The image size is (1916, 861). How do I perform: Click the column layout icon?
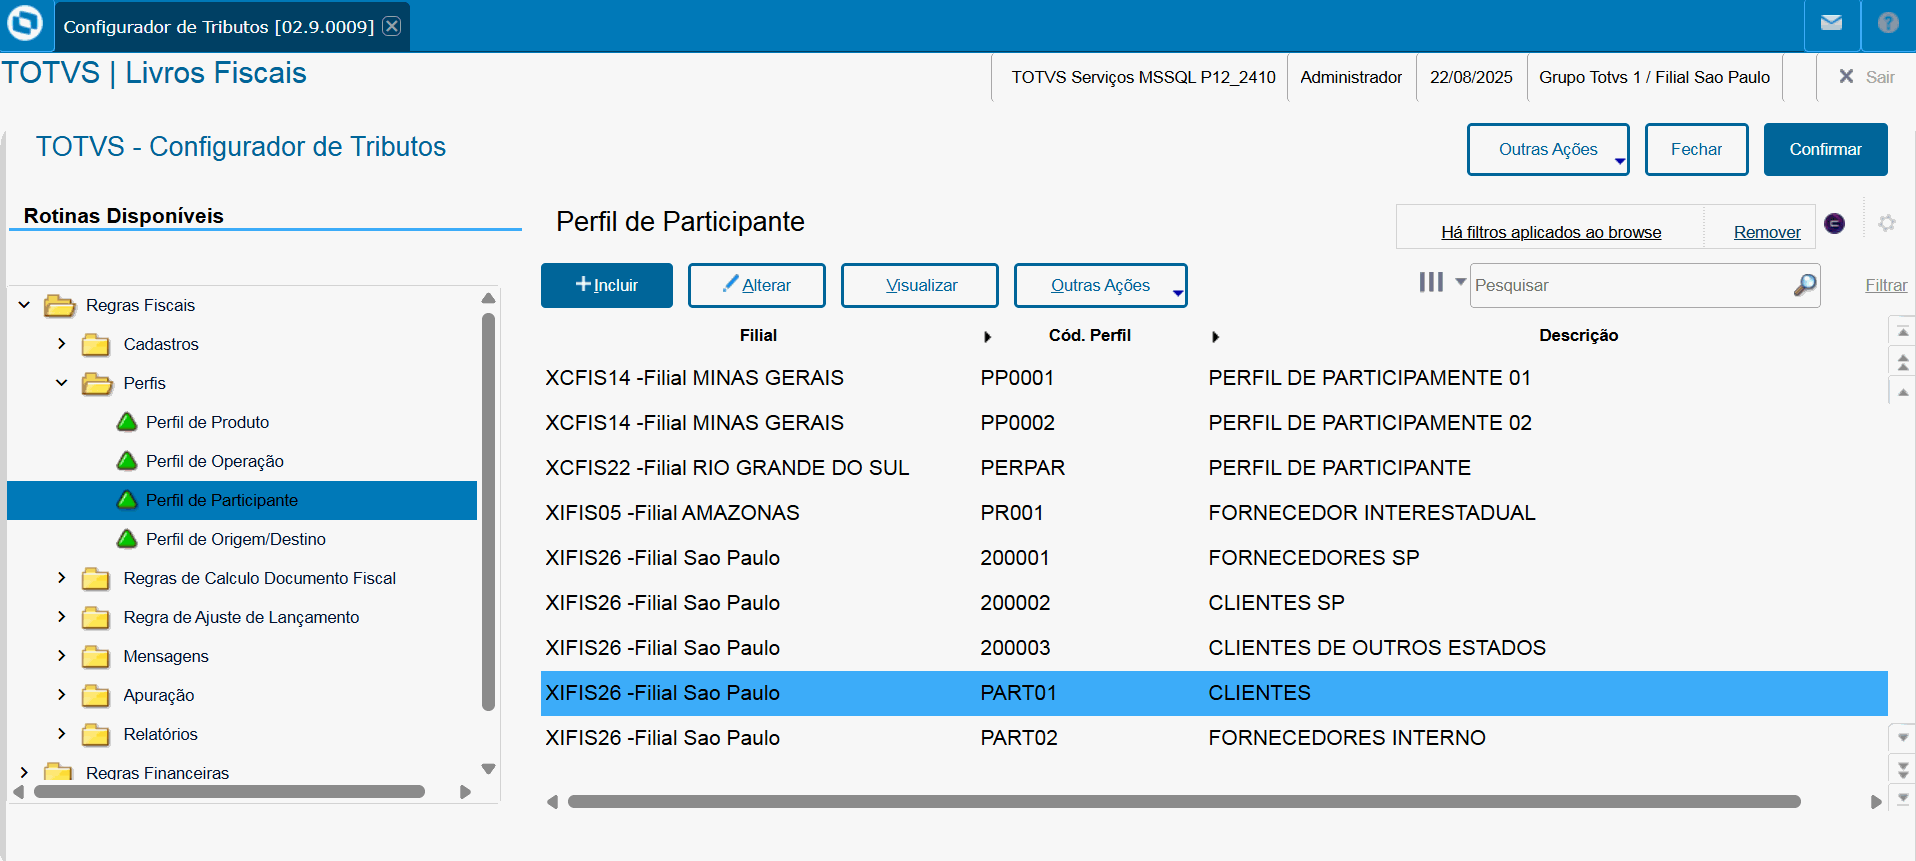[1431, 282]
